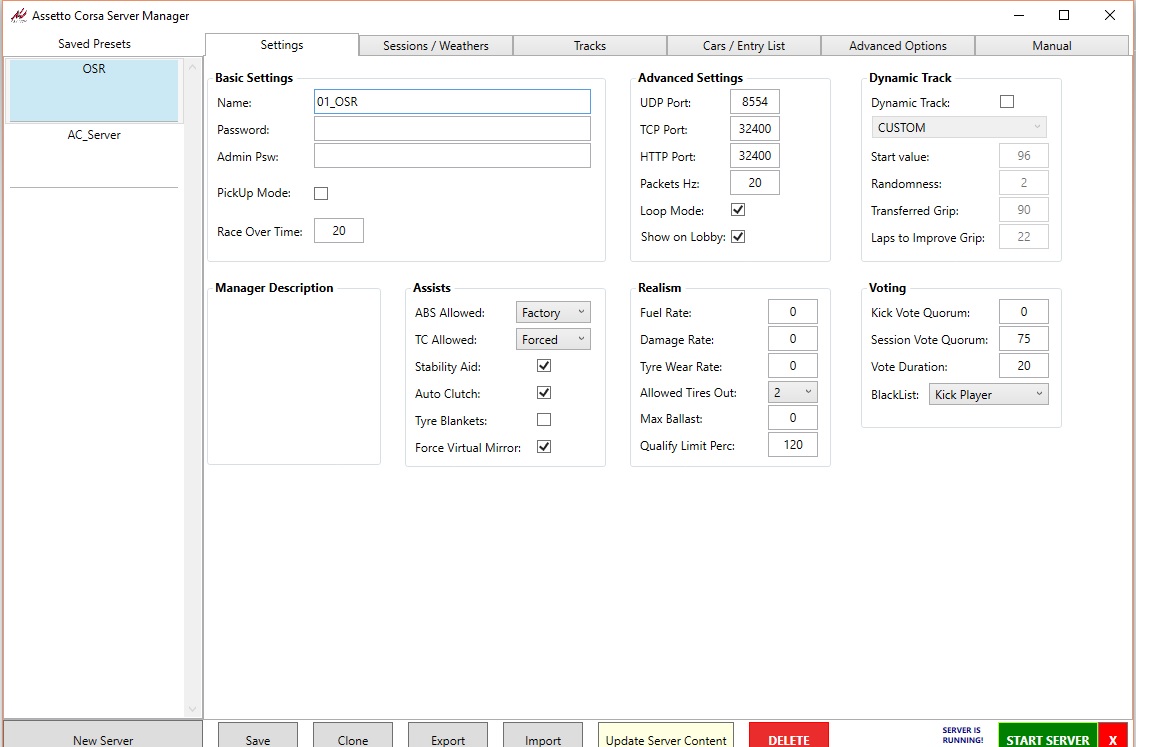Go to the Advanced Options tab
The height and width of the screenshot is (747, 1152).
[x=898, y=46]
